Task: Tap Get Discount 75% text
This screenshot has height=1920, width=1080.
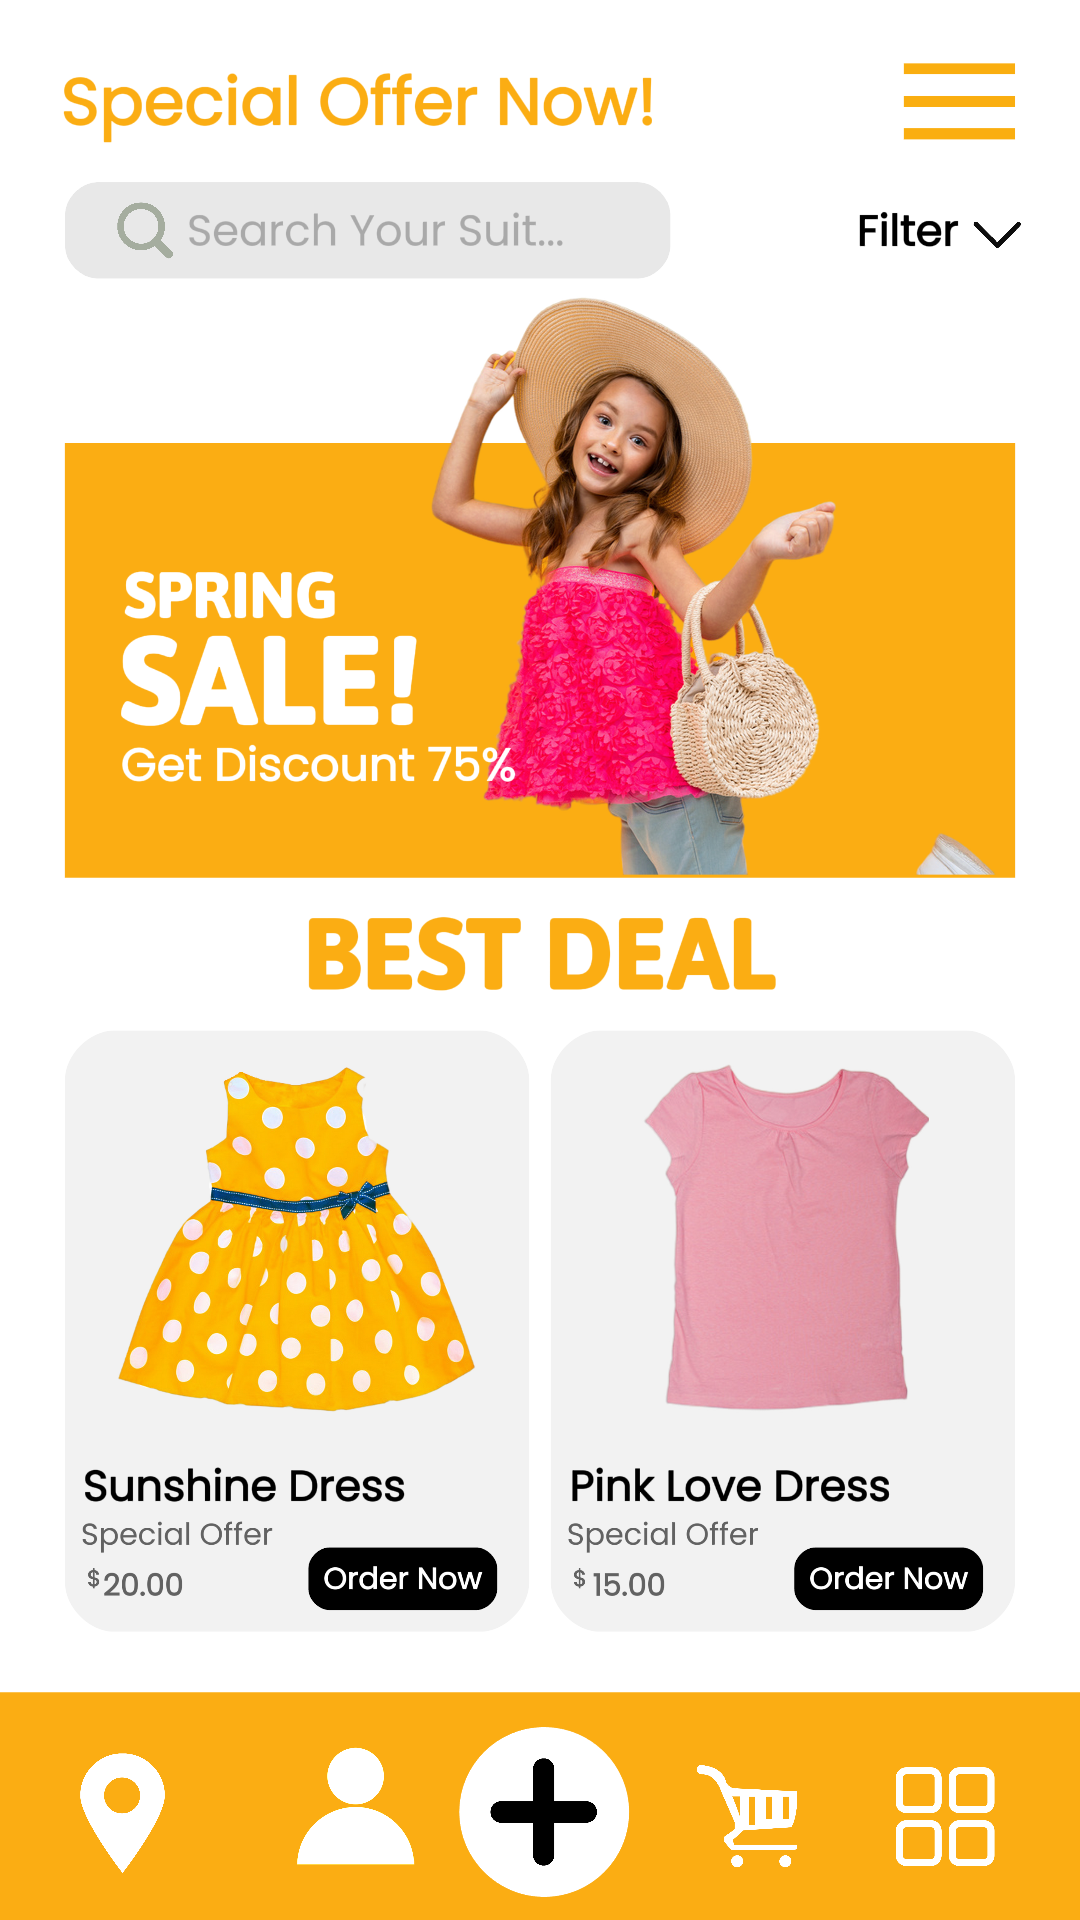Action: click(x=318, y=765)
